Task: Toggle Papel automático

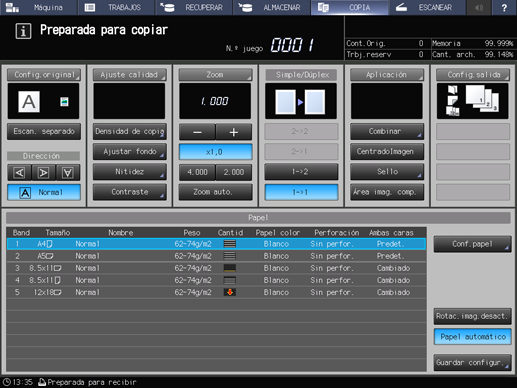Action: (x=473, y=337)
